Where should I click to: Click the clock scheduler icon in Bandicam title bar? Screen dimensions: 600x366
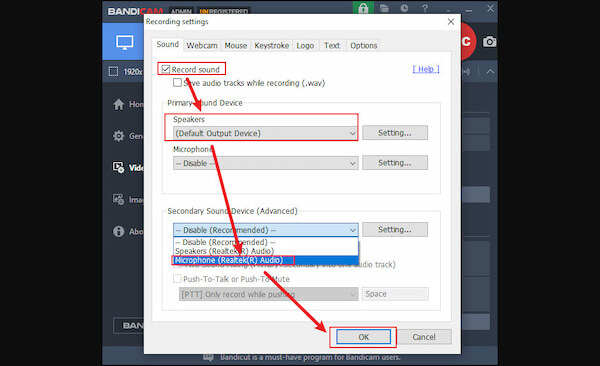[404, 8]
